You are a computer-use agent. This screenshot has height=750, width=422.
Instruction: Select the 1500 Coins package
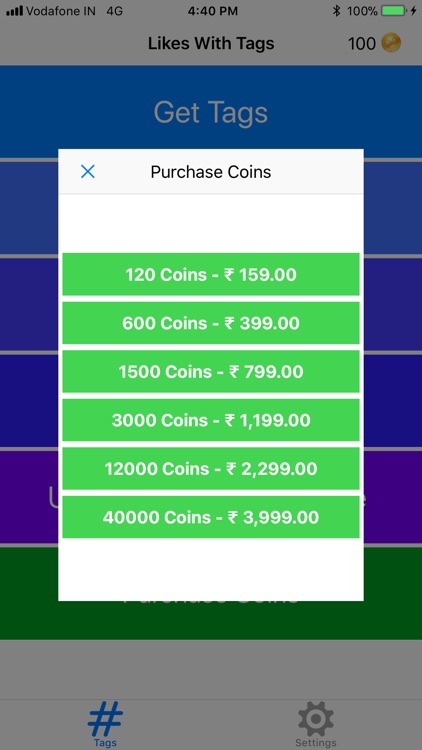coord(211,372)
